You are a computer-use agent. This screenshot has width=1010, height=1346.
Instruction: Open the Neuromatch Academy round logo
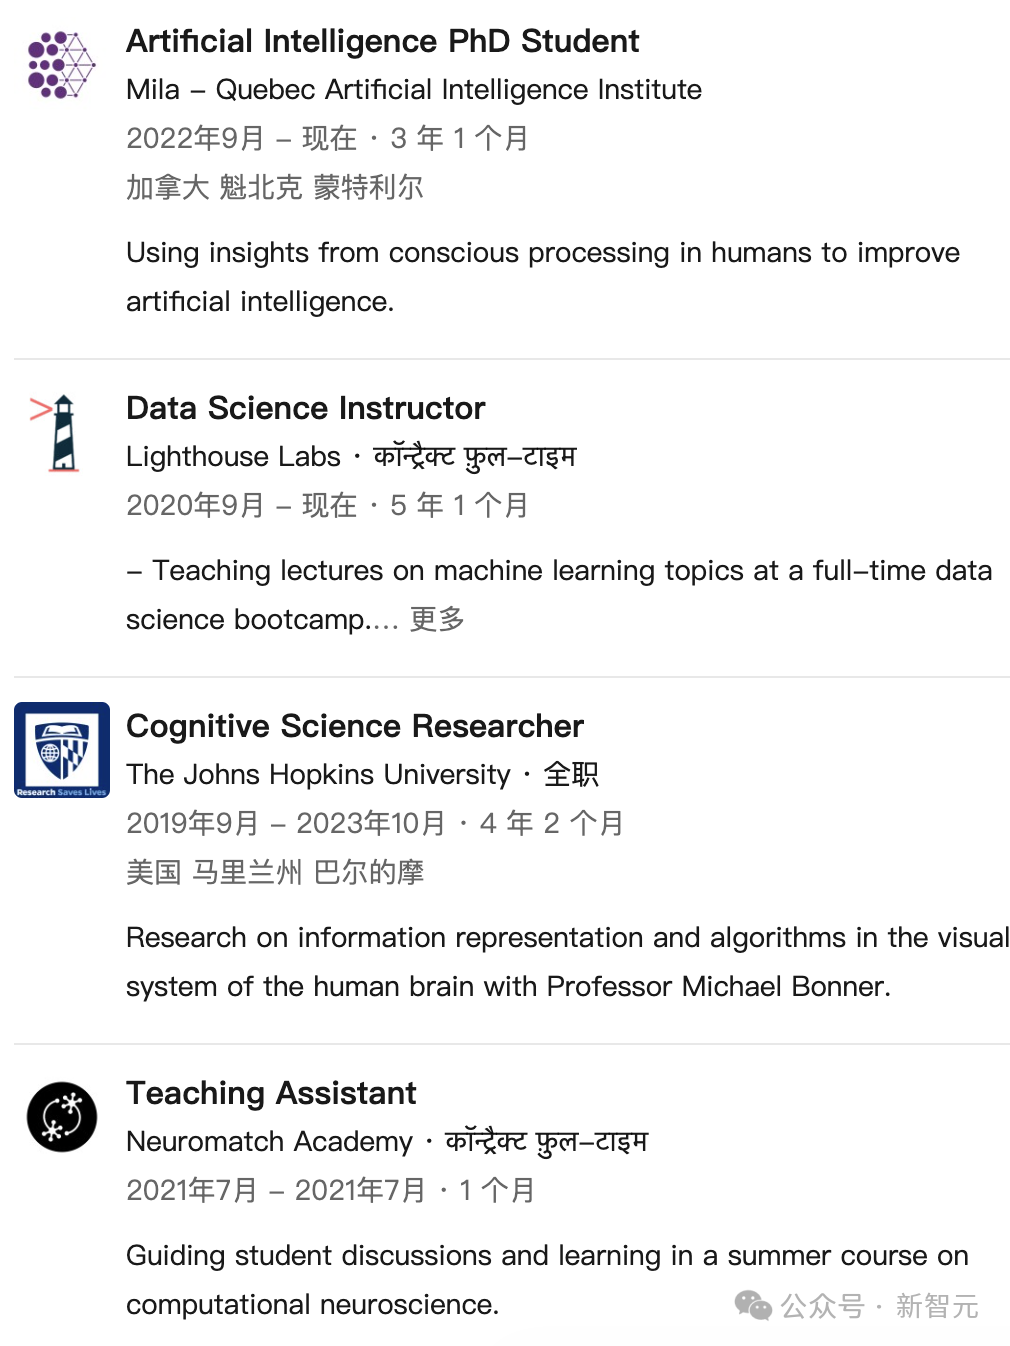[62, 1117]
